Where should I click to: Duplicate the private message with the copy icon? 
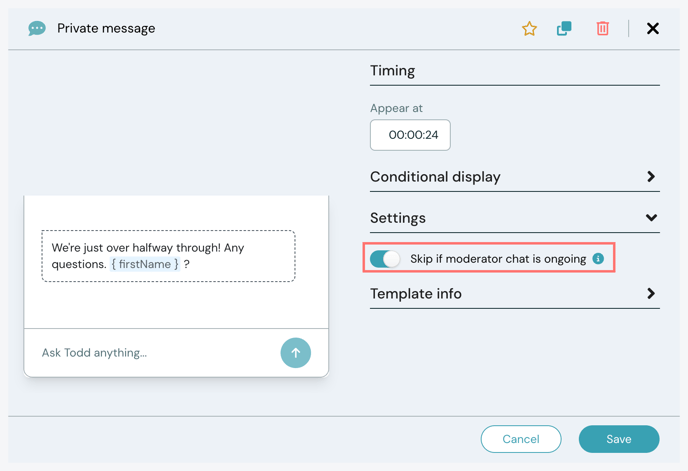tap(564, 29)
